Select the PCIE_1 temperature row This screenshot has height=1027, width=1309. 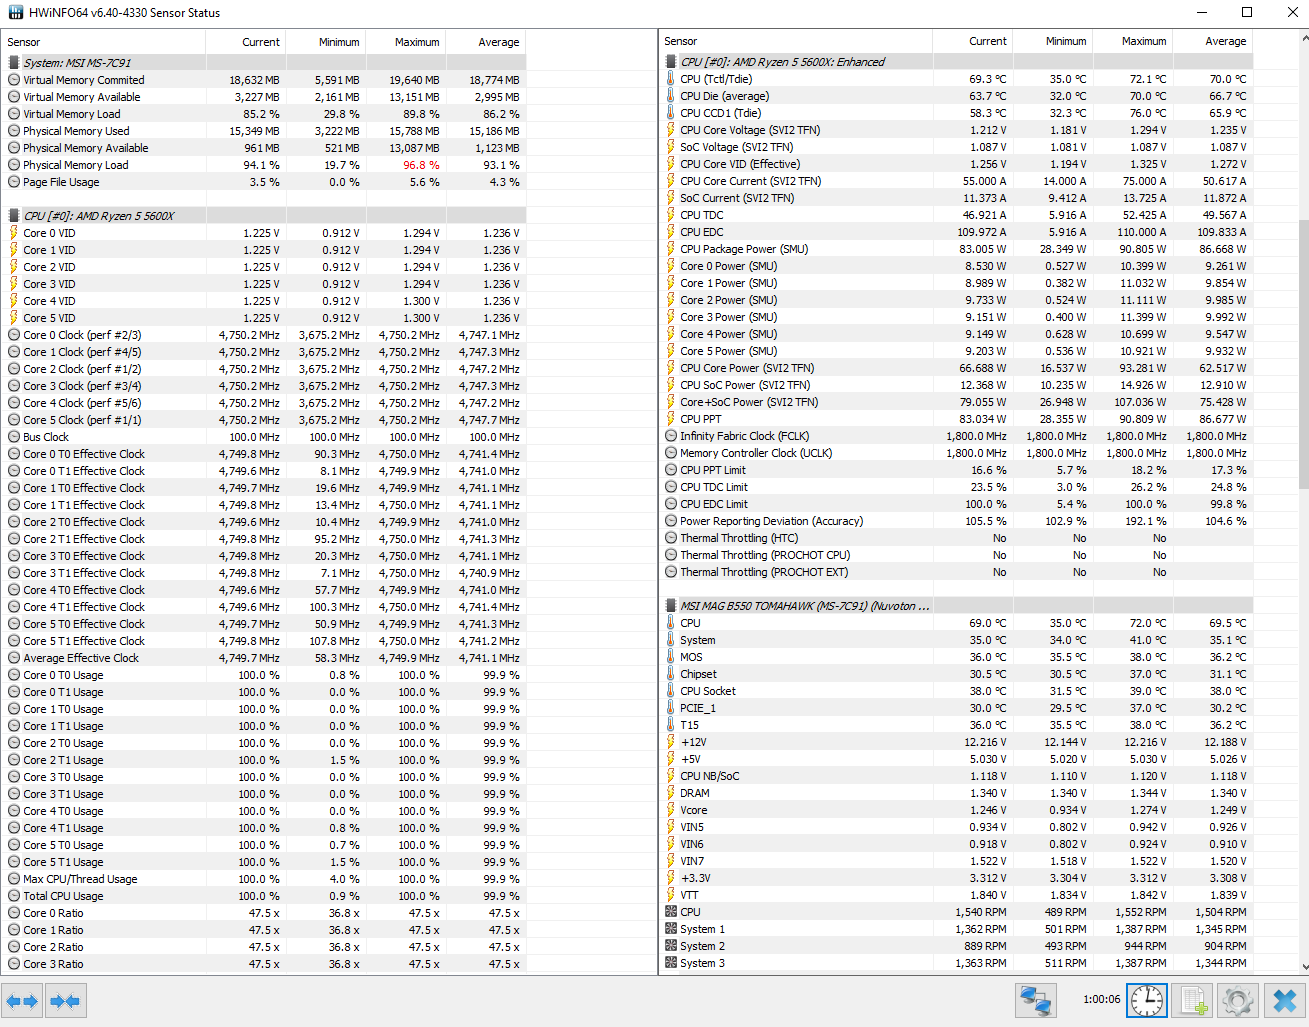coord(956,708)
